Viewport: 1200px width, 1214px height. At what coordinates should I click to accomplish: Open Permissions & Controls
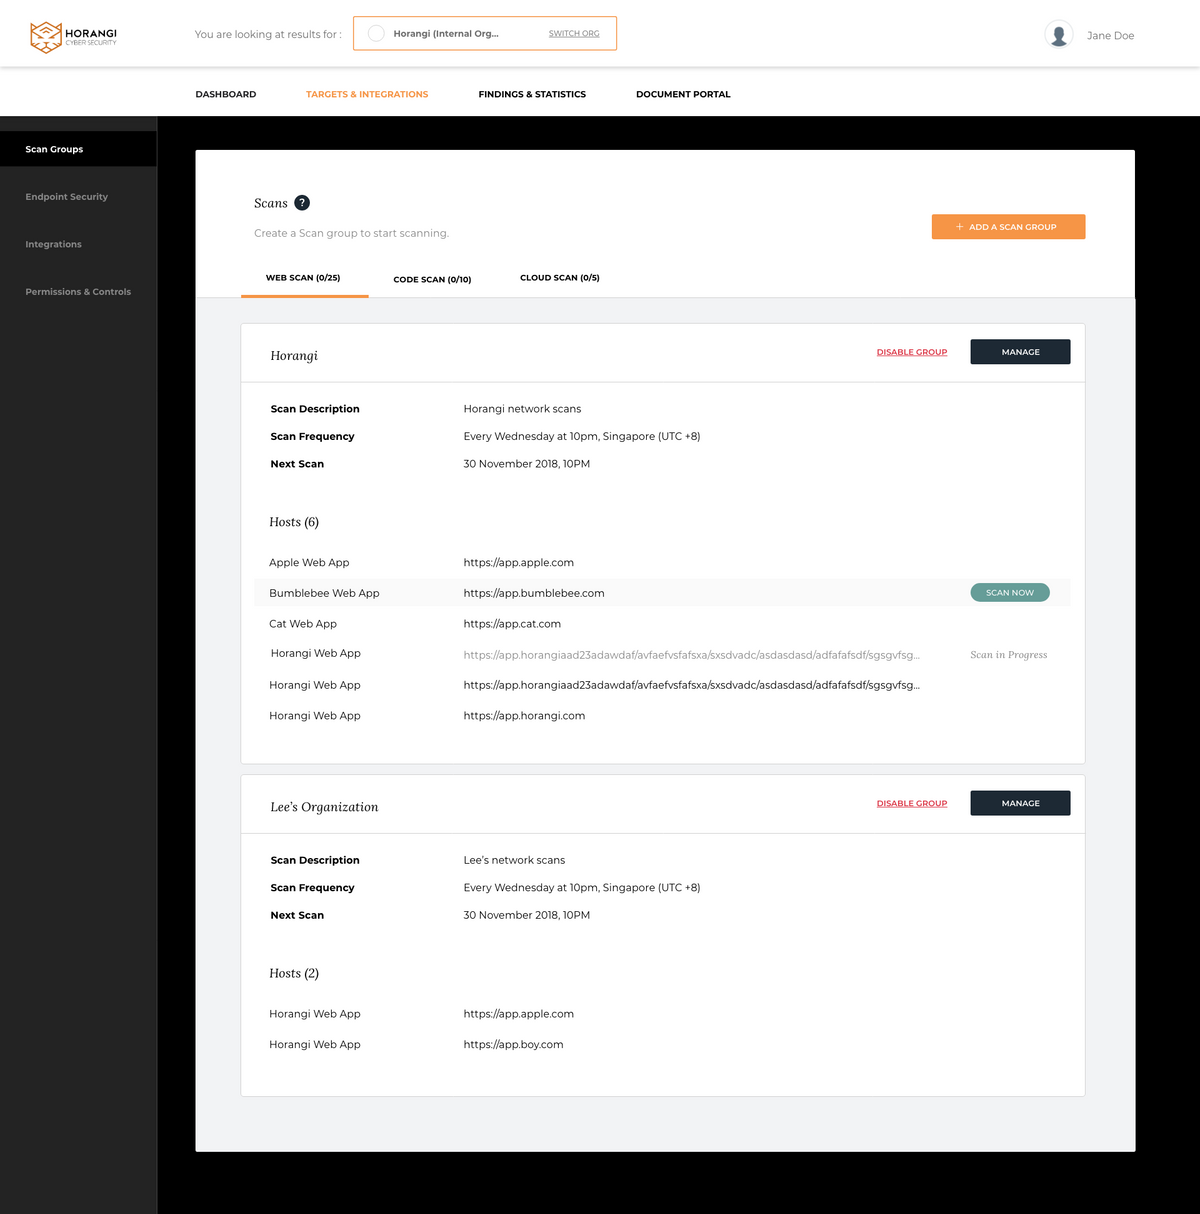[78, 291]
